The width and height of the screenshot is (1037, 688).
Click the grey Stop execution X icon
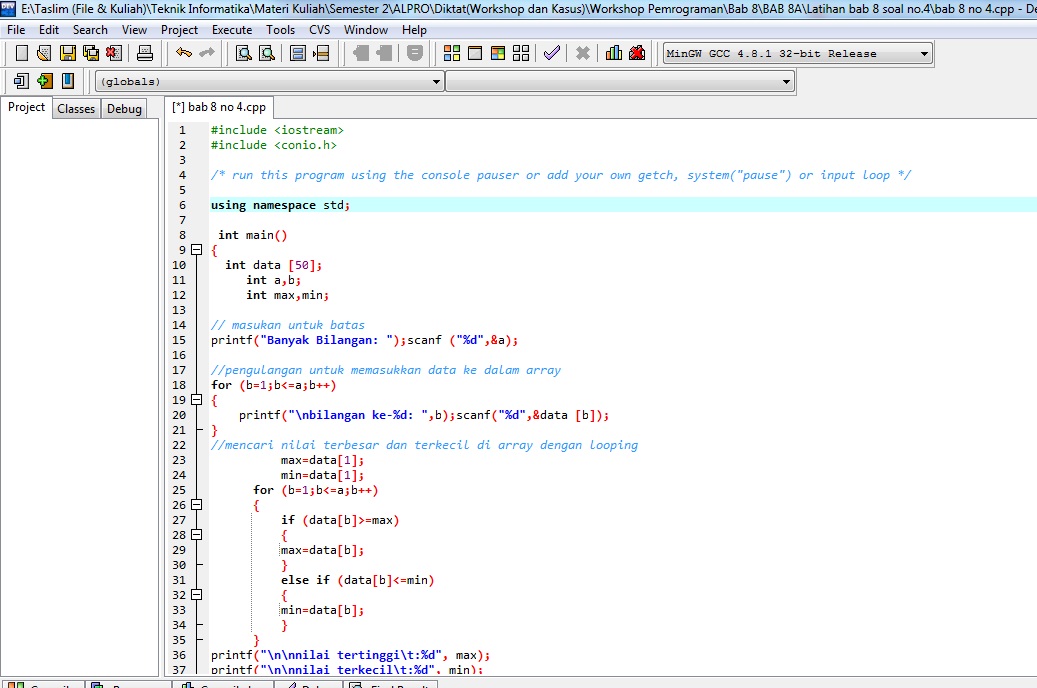tap(583, 53)
